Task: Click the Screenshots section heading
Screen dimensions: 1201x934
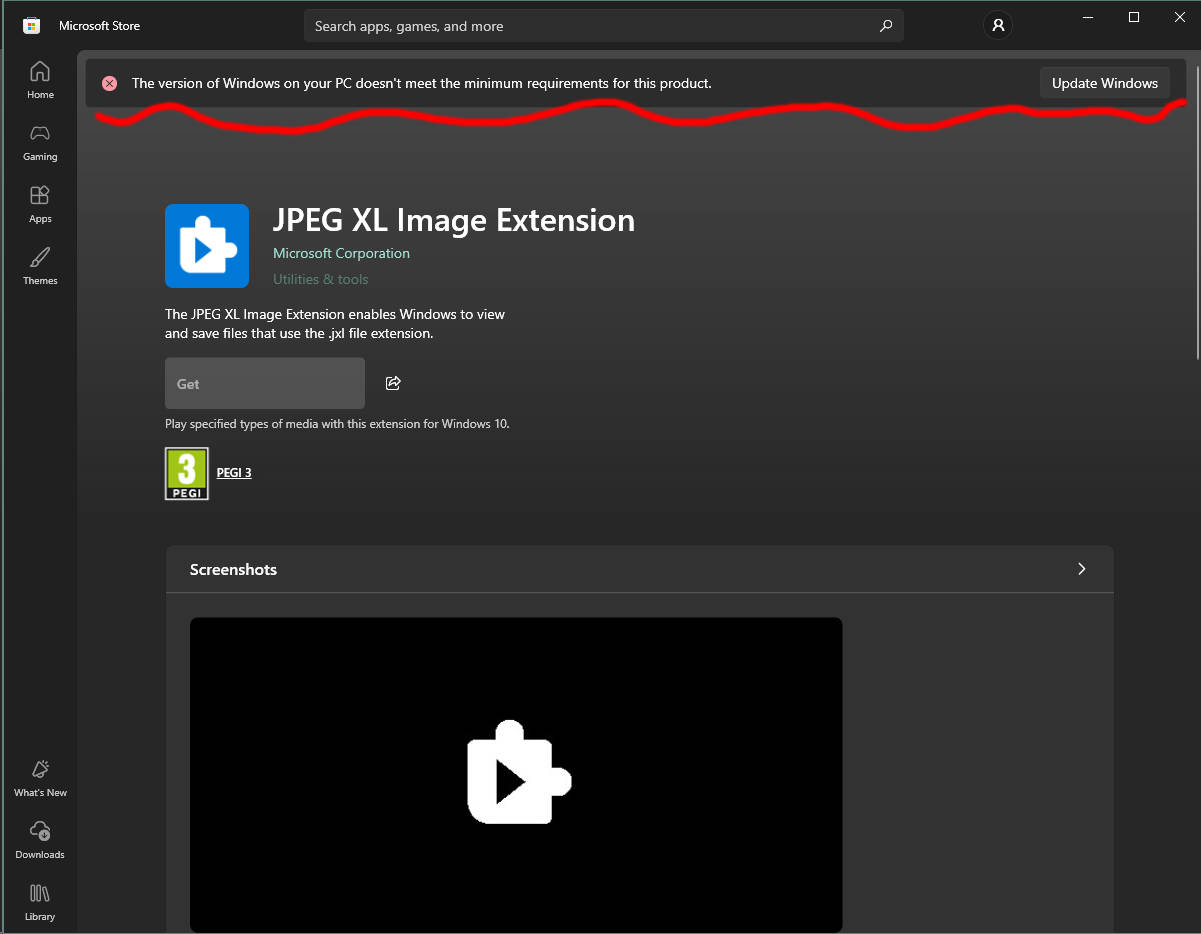Action: coord(233,569)
